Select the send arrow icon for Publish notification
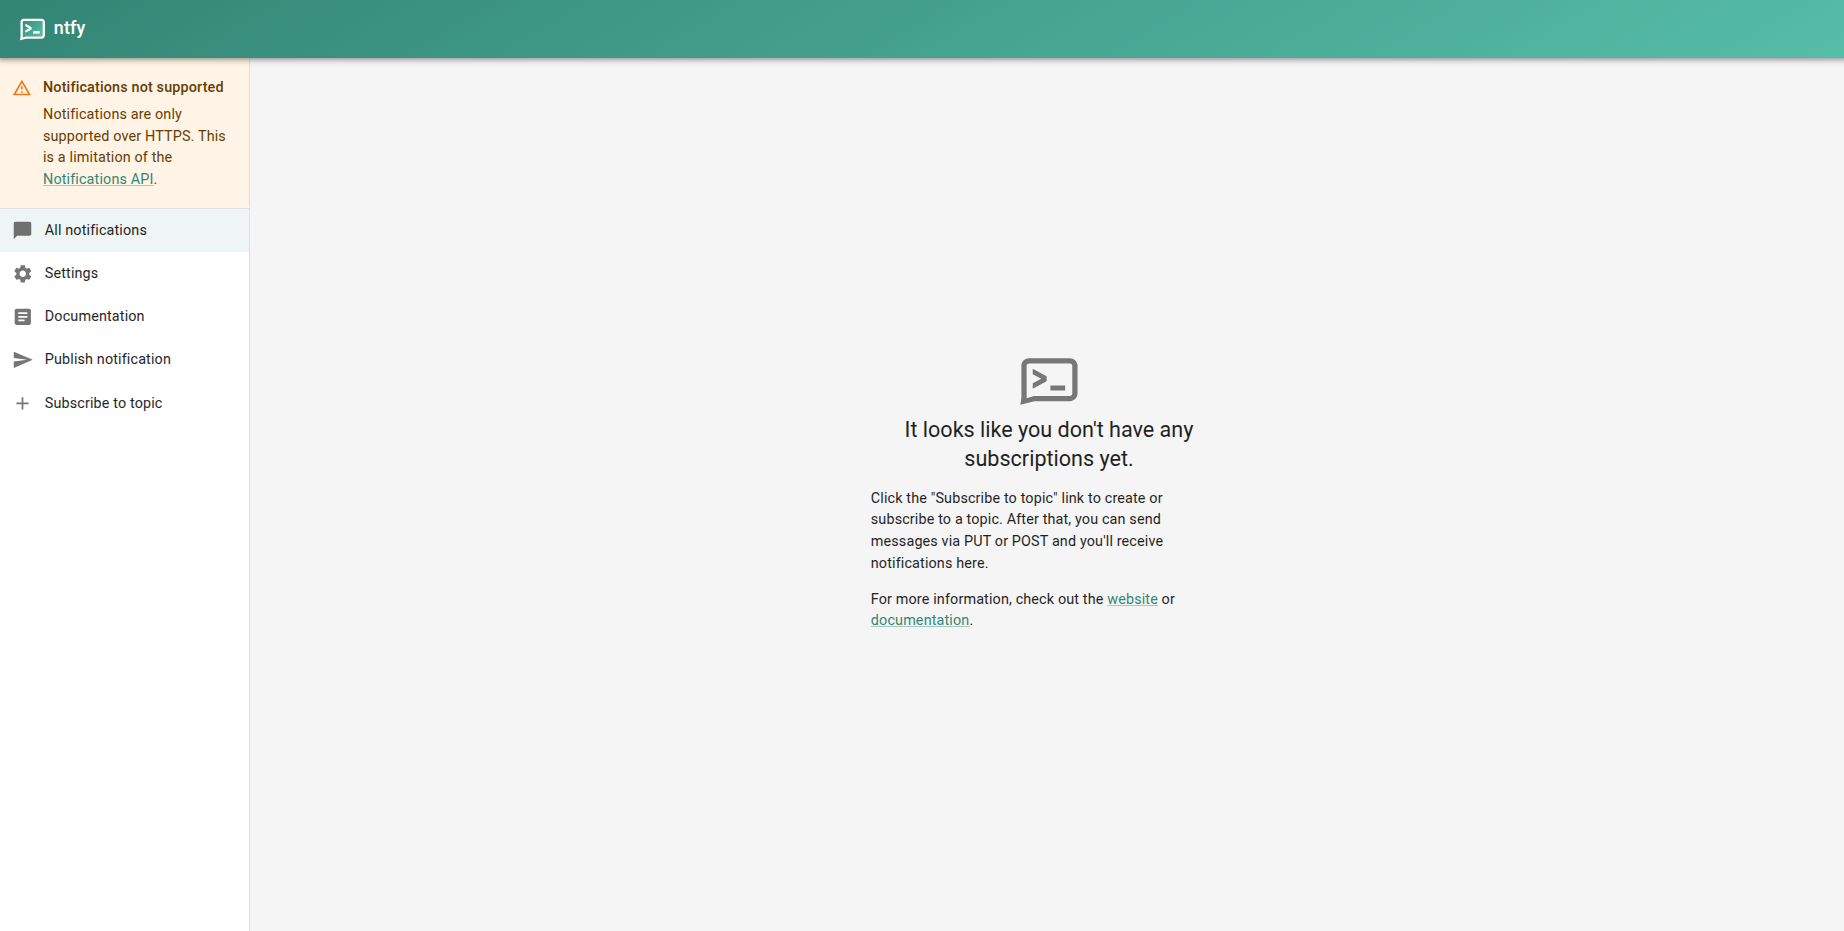This screenshot has width=1844, height=931. [x=22, y=359]
